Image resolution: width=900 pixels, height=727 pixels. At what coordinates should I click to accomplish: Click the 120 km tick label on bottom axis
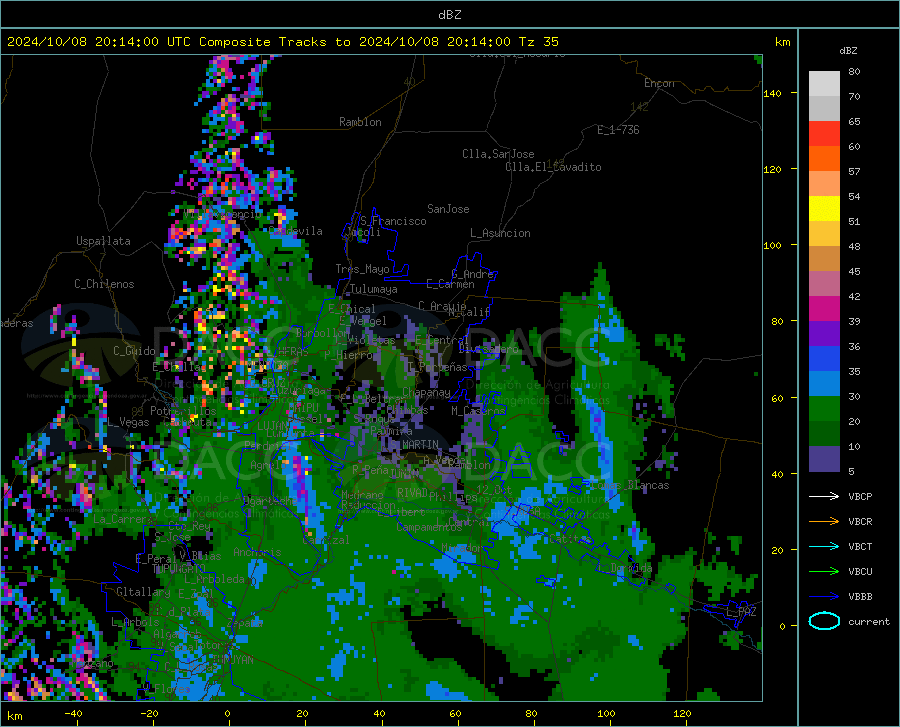[682, 713]
